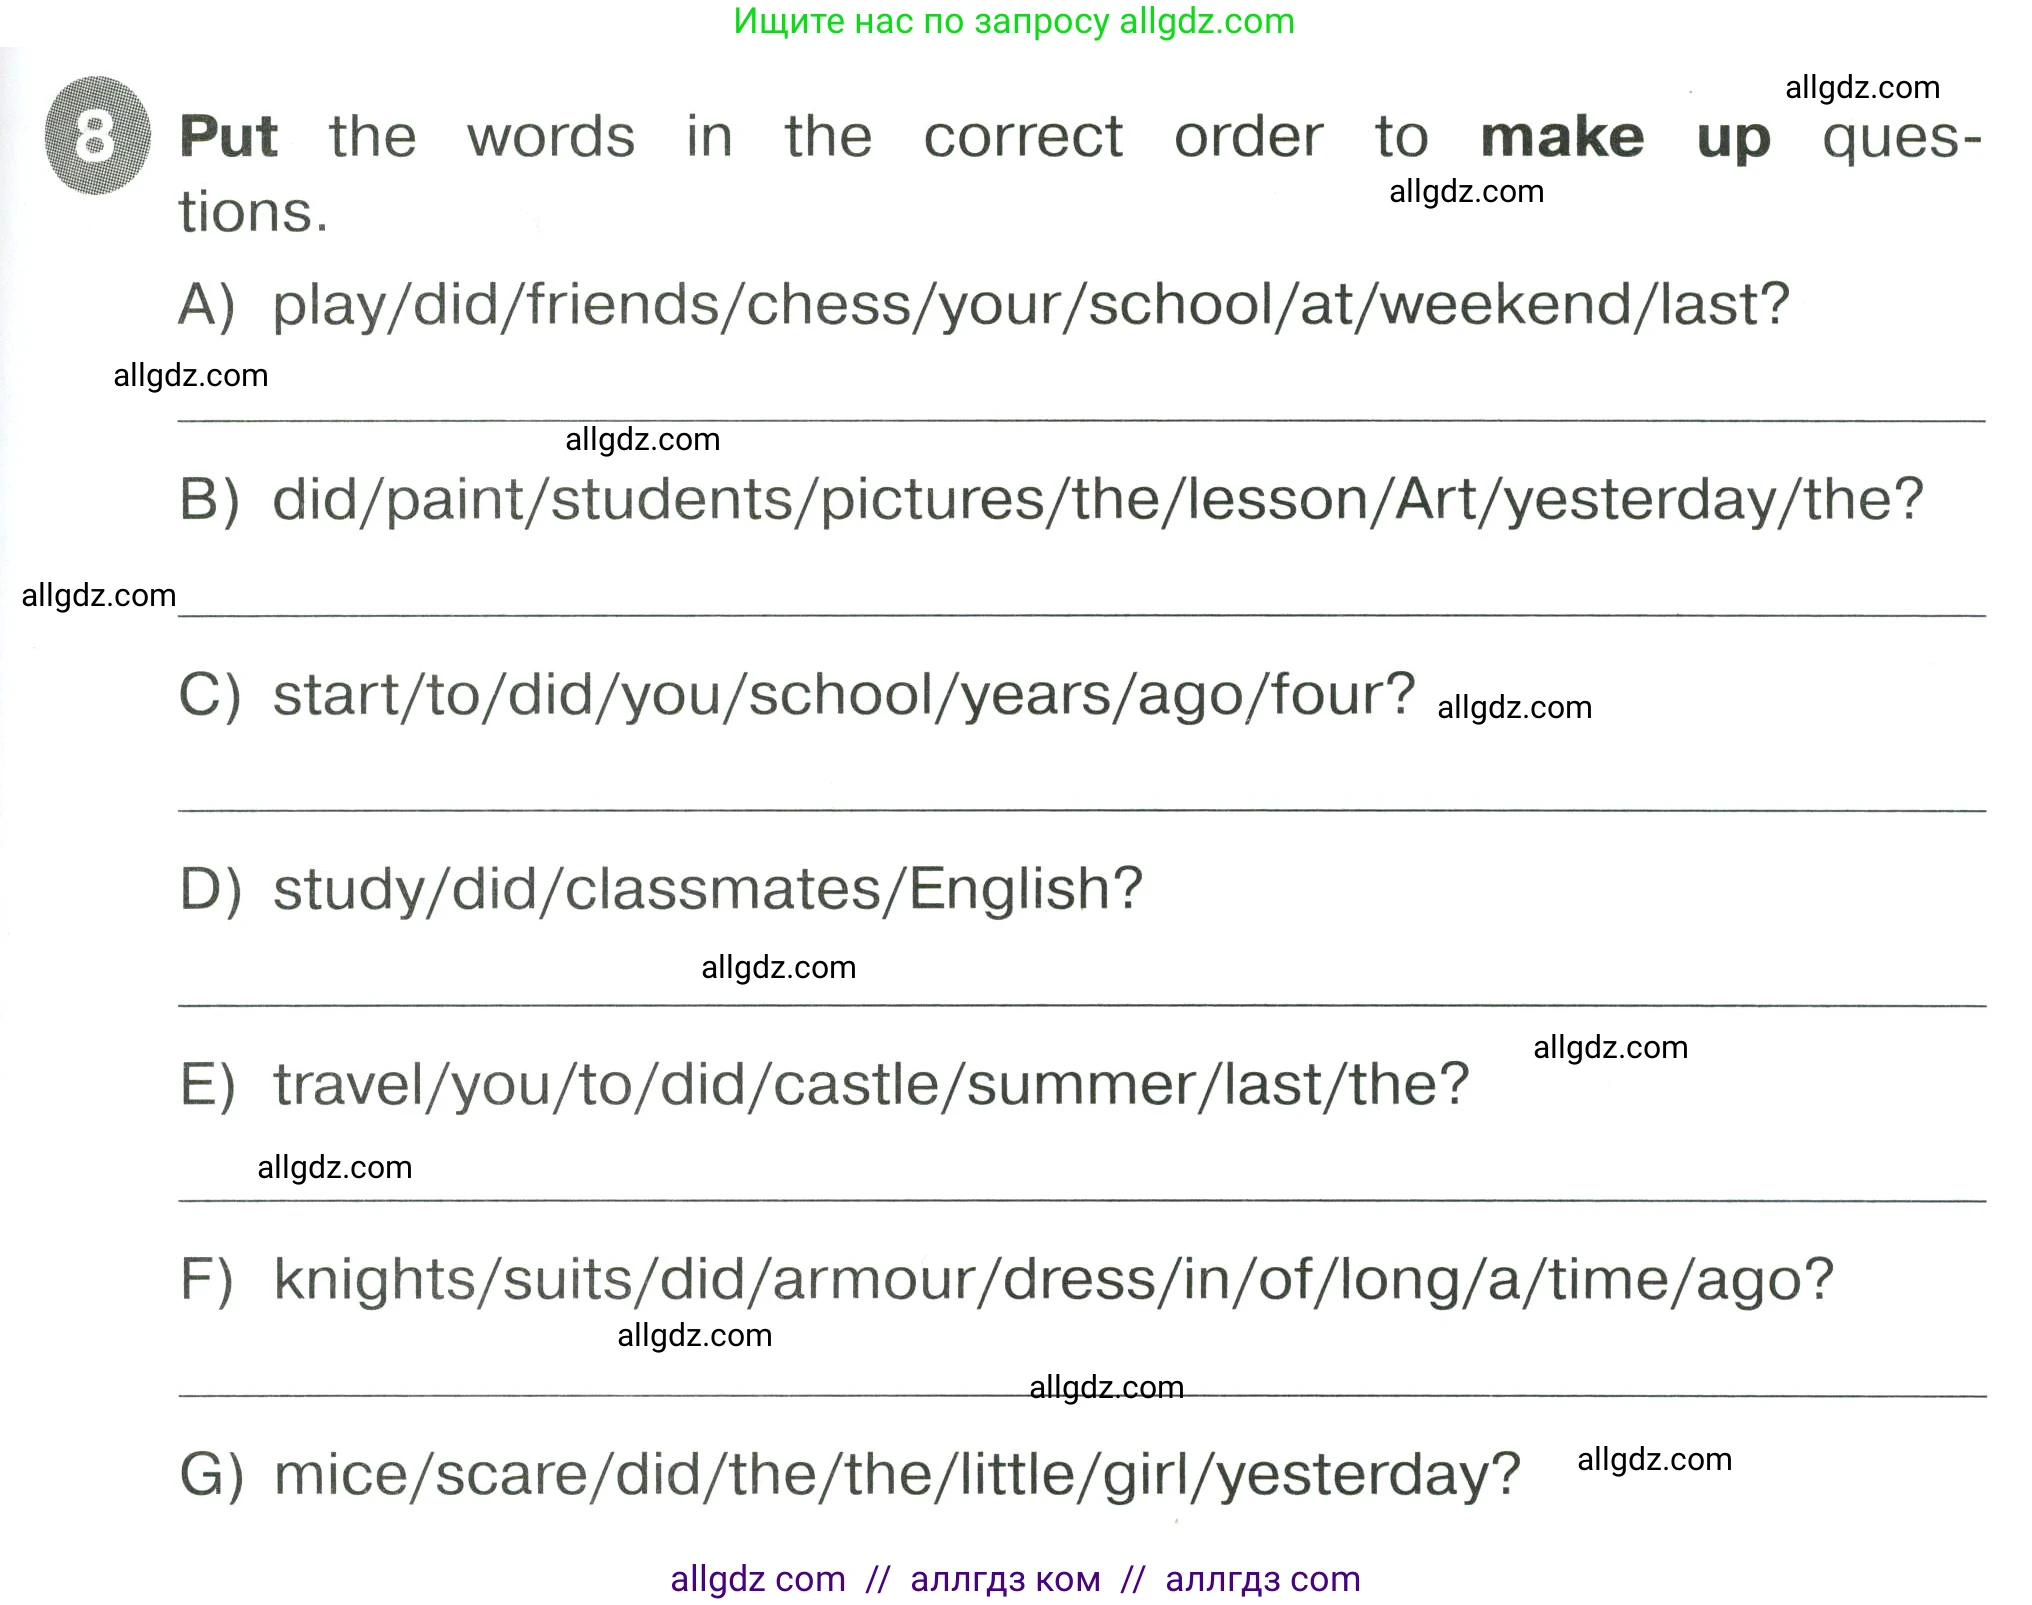Click the allgdz.com watermark beside question G
Screen dimensions: 2032x1605
click(1654, 1460)
